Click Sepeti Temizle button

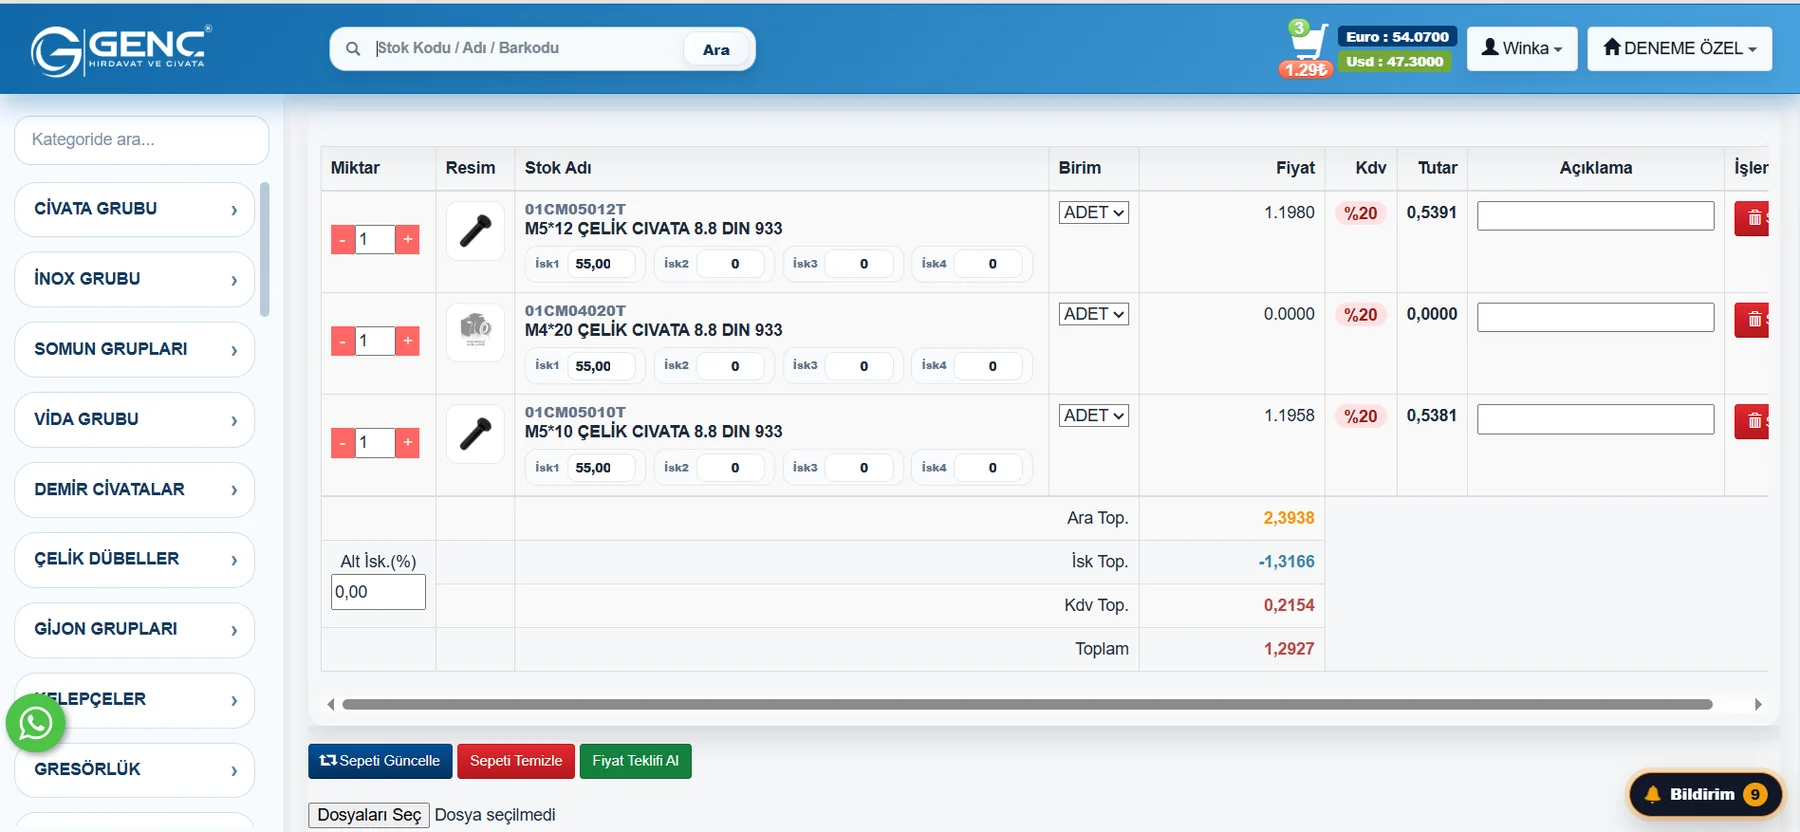pyautogui.click(x=516, y=761)
